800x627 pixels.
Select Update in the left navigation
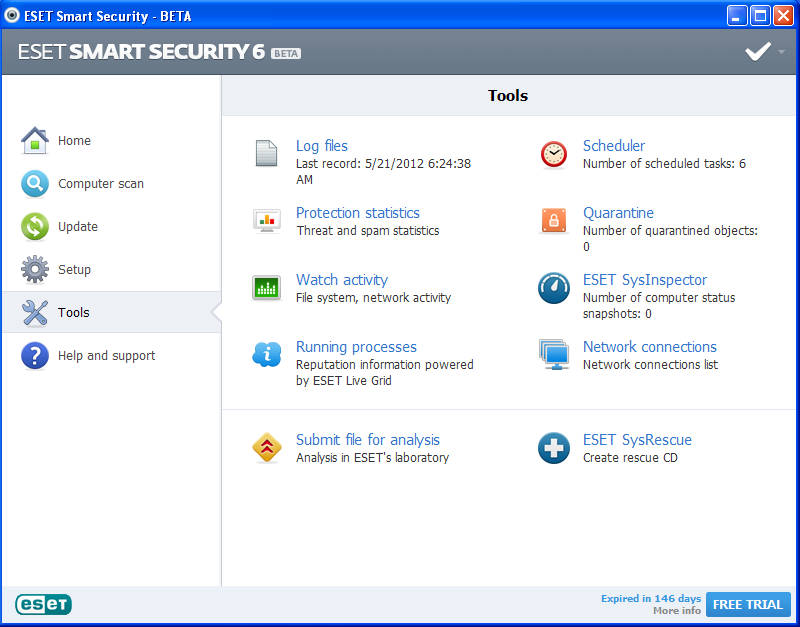[77, 227]
